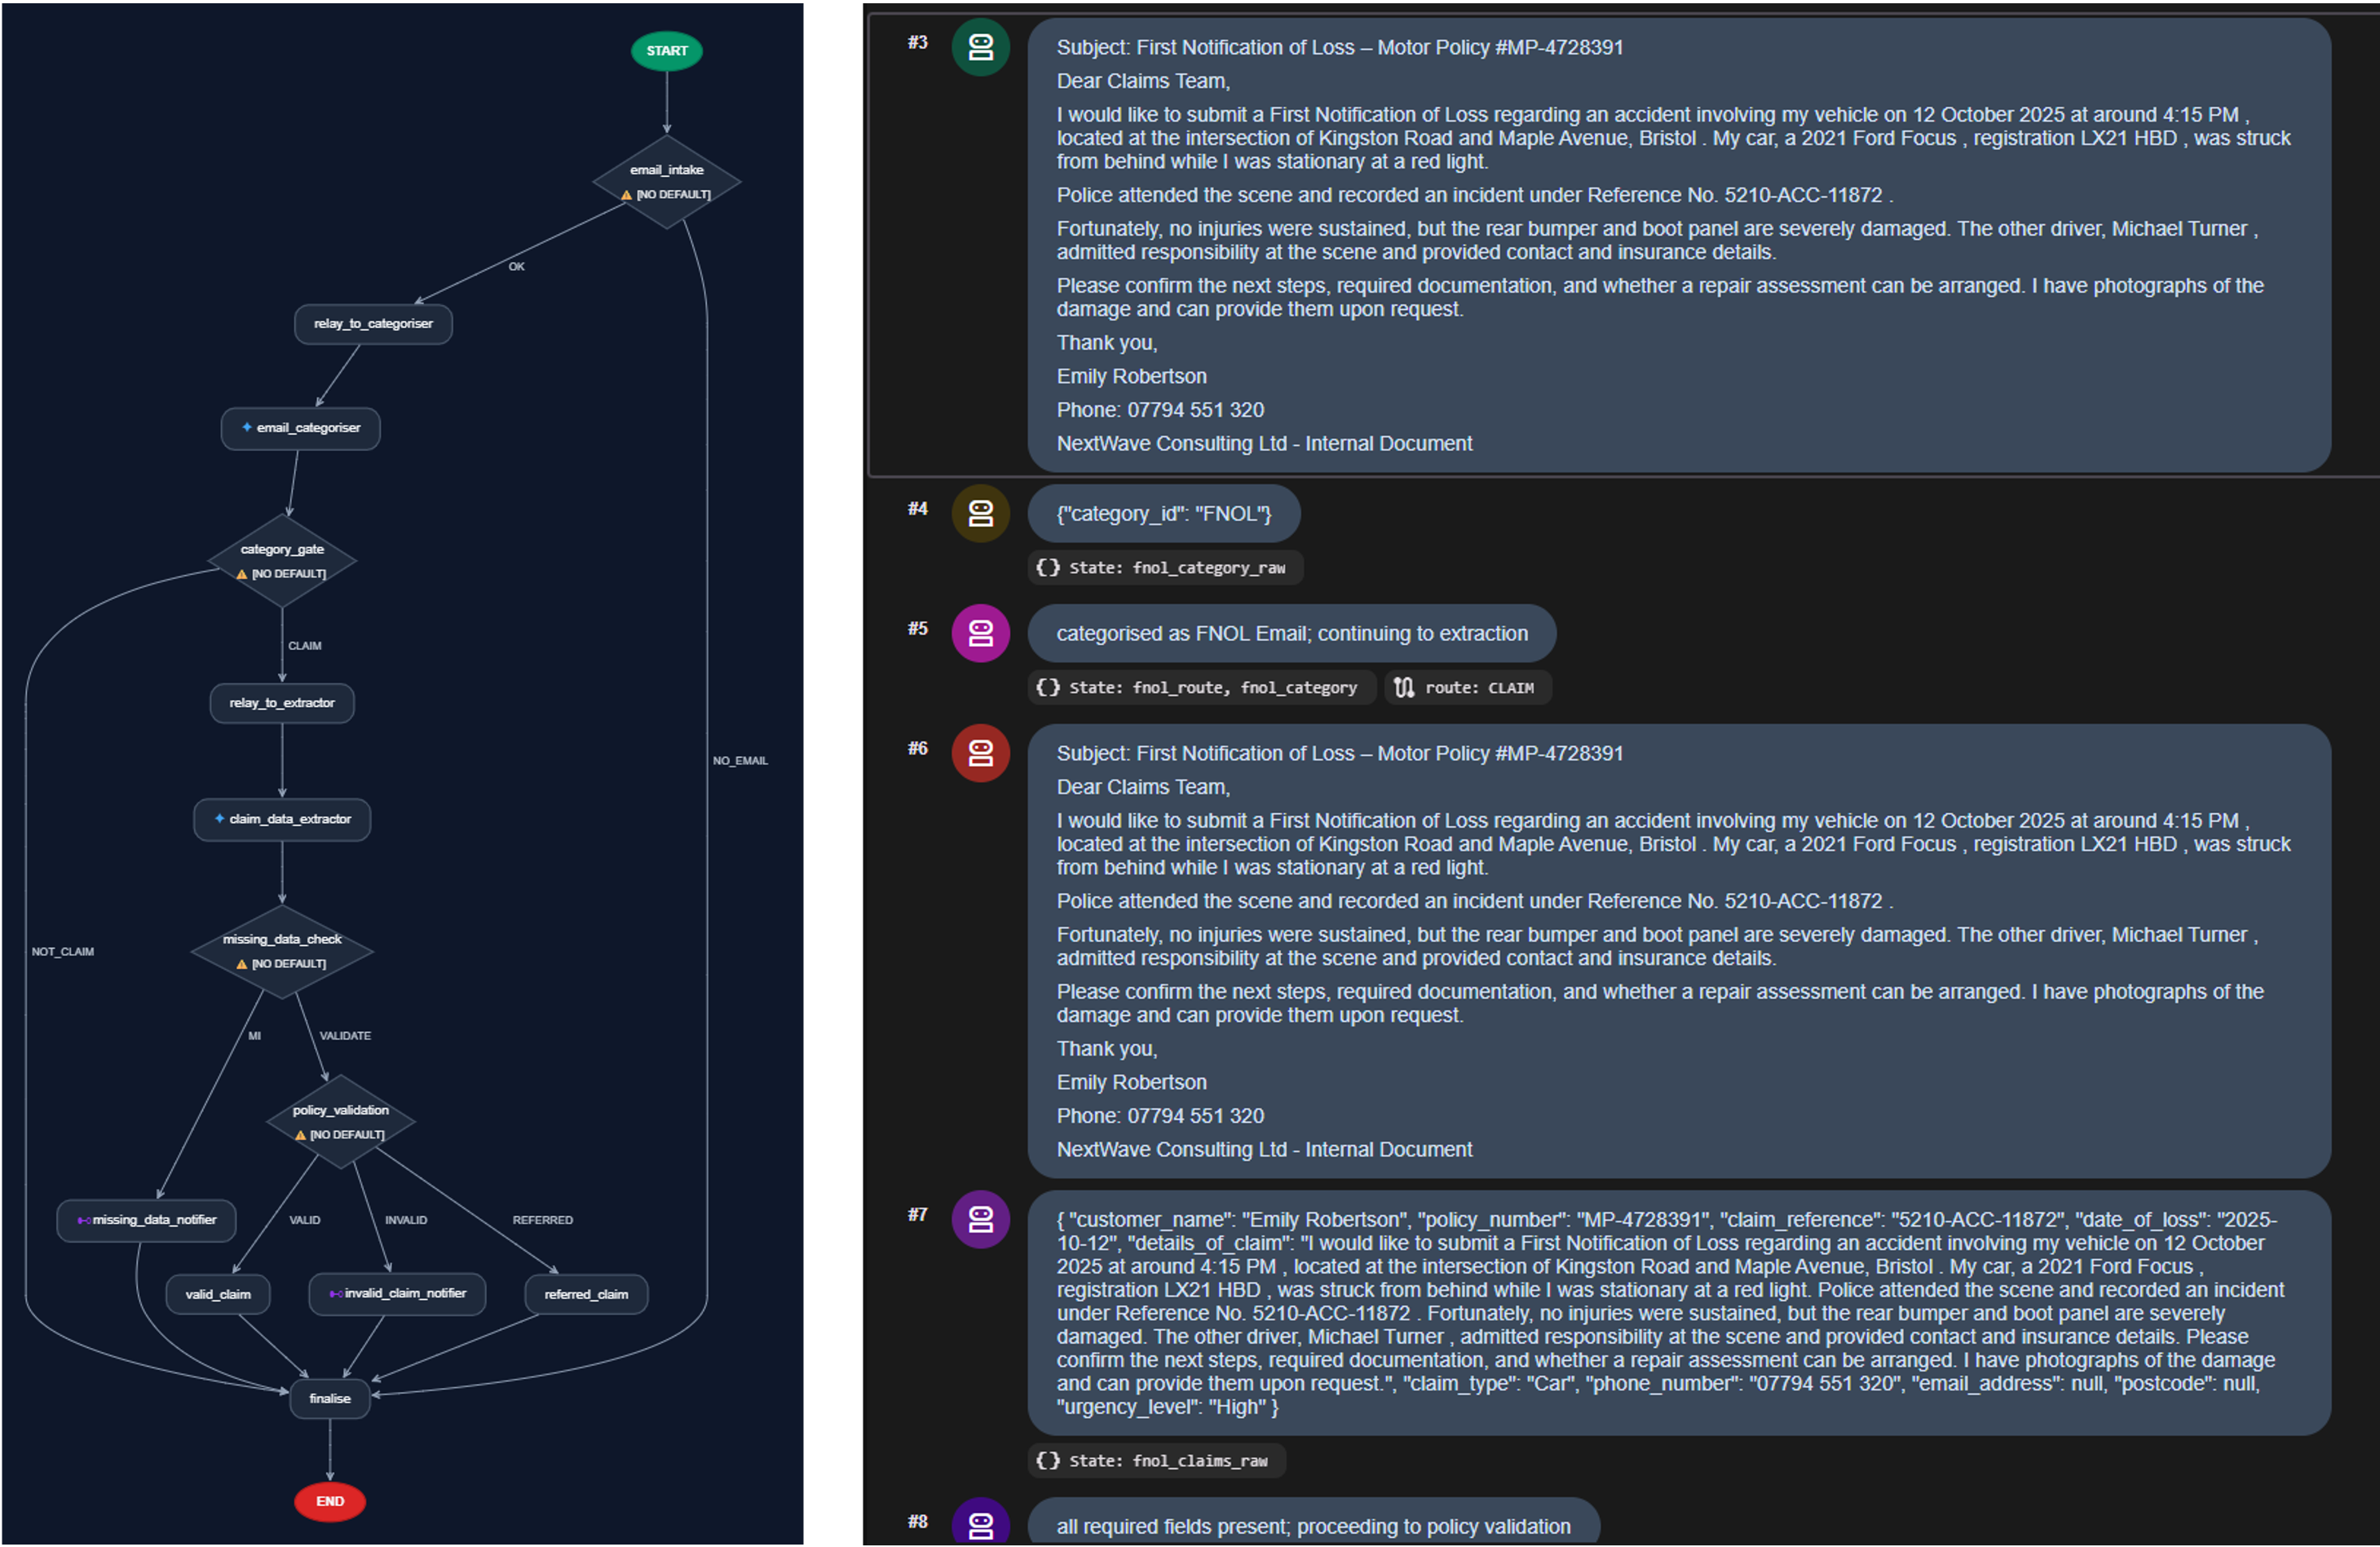This screenshot has width=2380, height=1547.
Task: Select the missing_data_check decision node
Action: 282,951
